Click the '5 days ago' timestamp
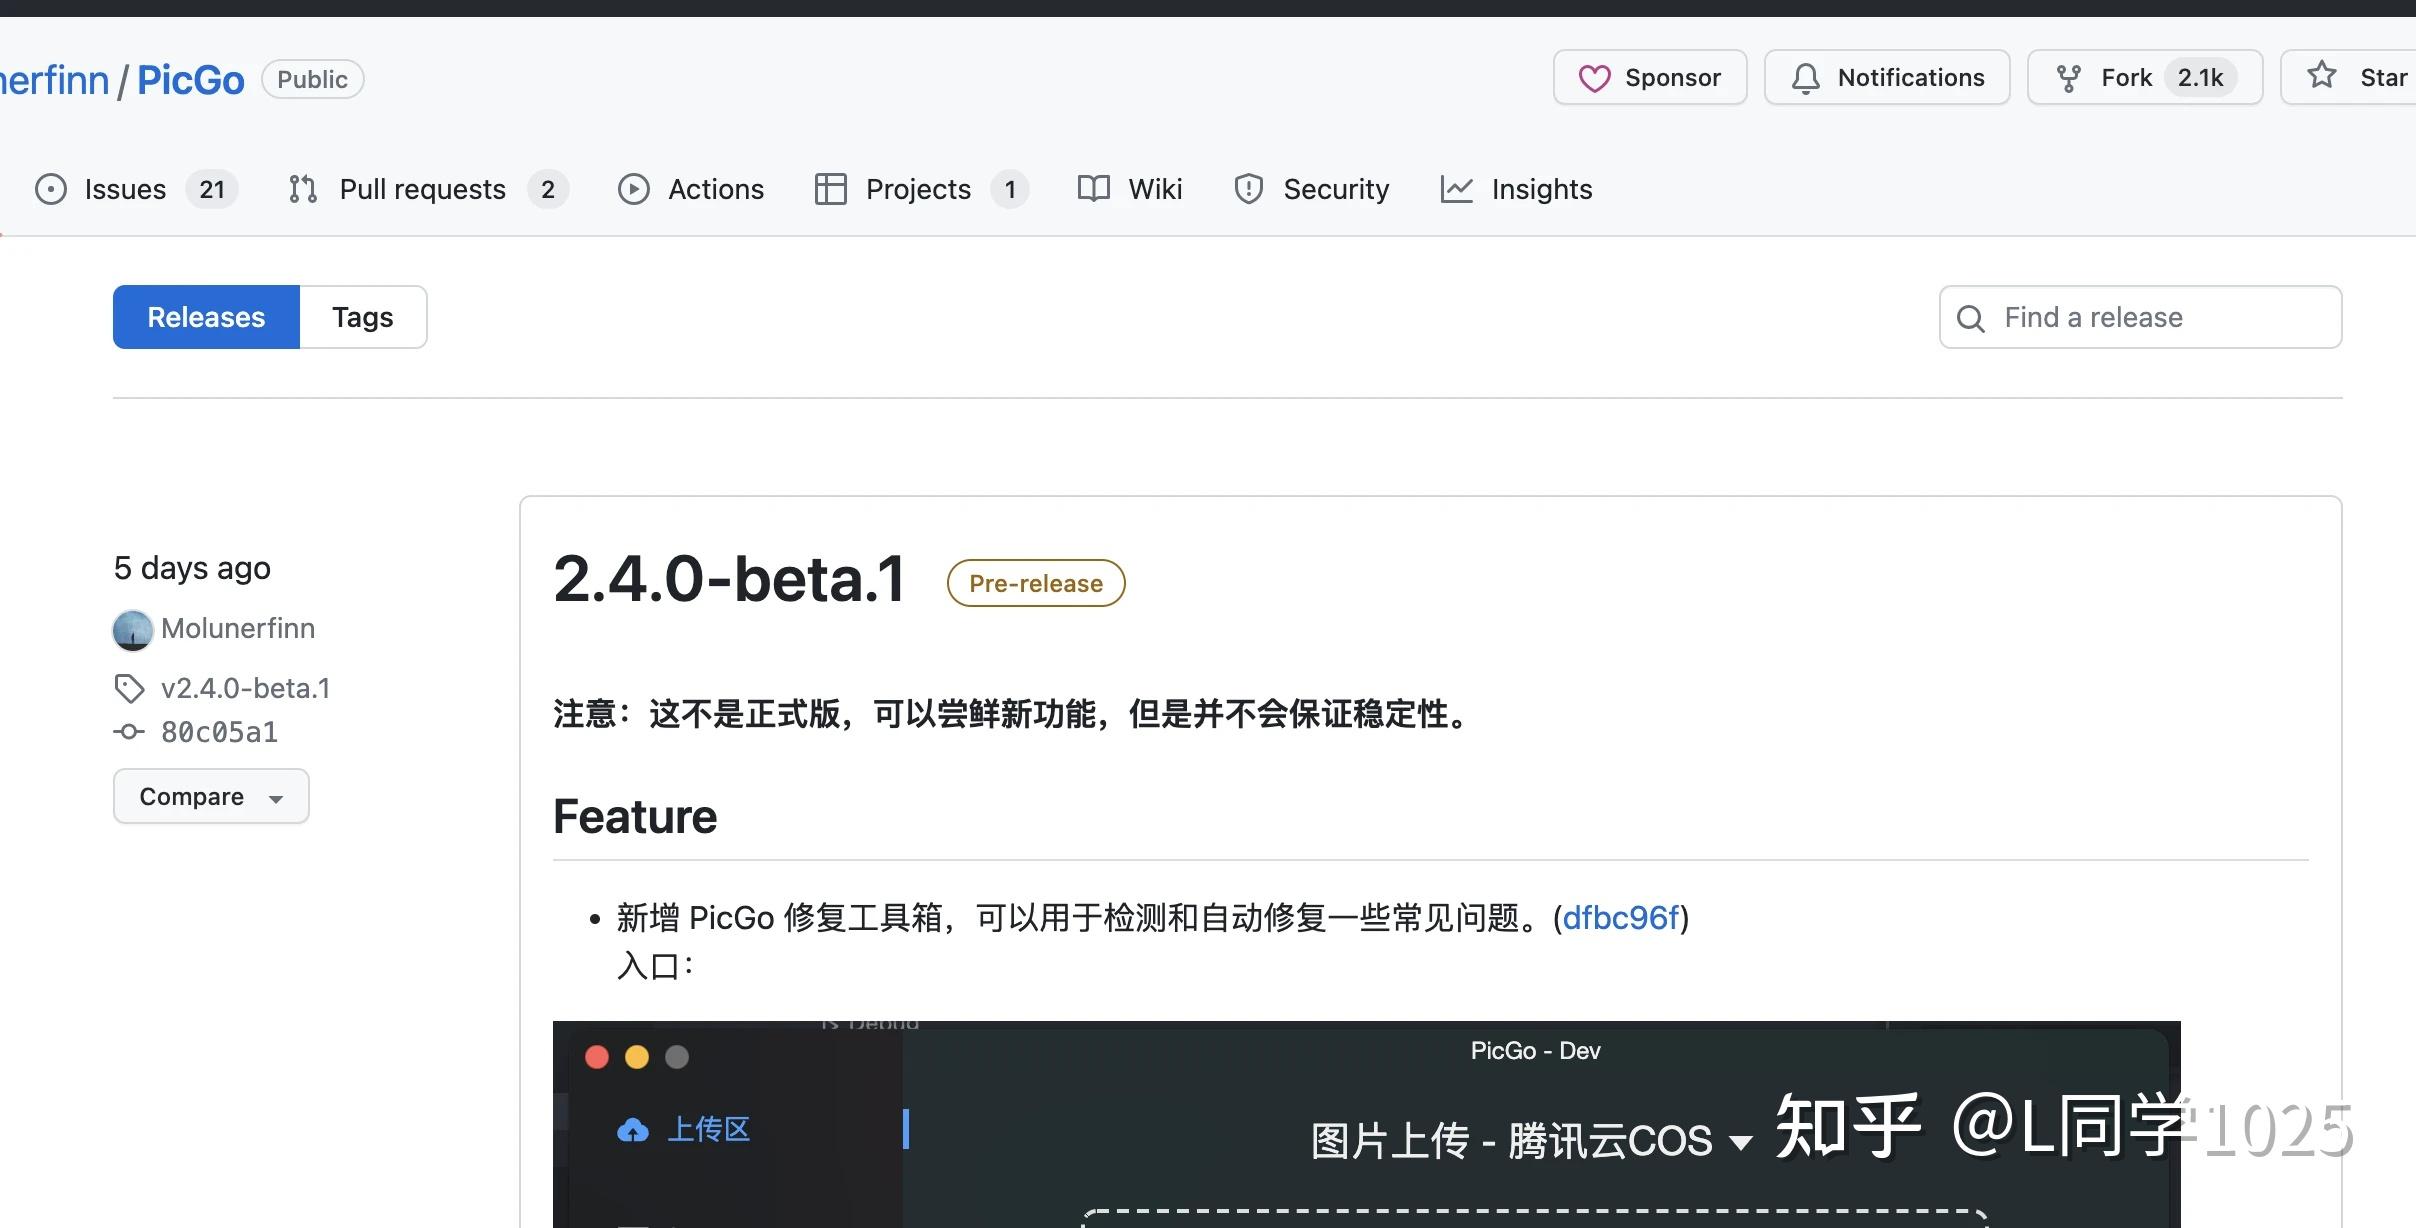 (x=192, y=568)
